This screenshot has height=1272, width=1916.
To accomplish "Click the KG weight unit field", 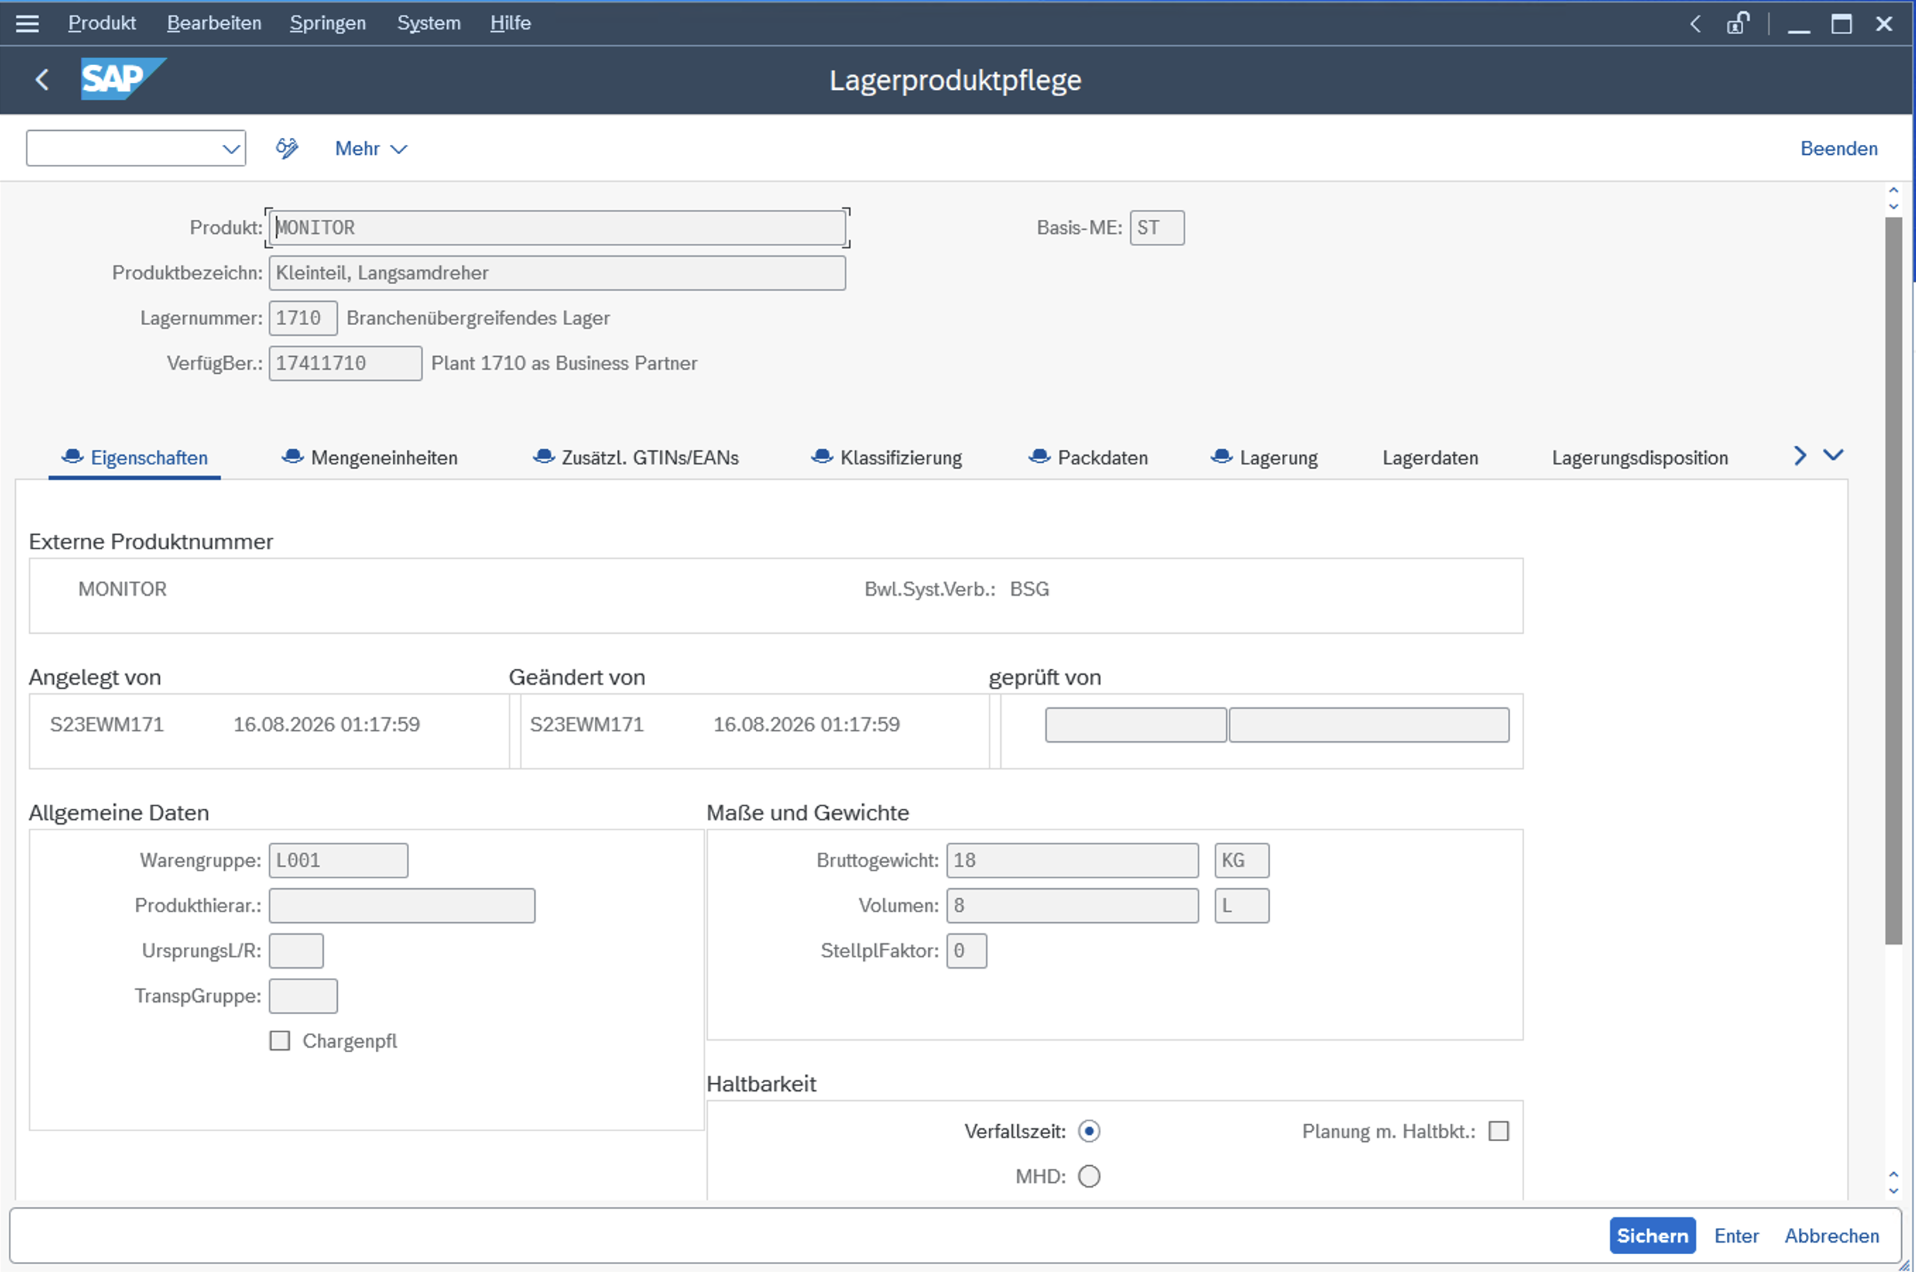I will [1241, 860].
